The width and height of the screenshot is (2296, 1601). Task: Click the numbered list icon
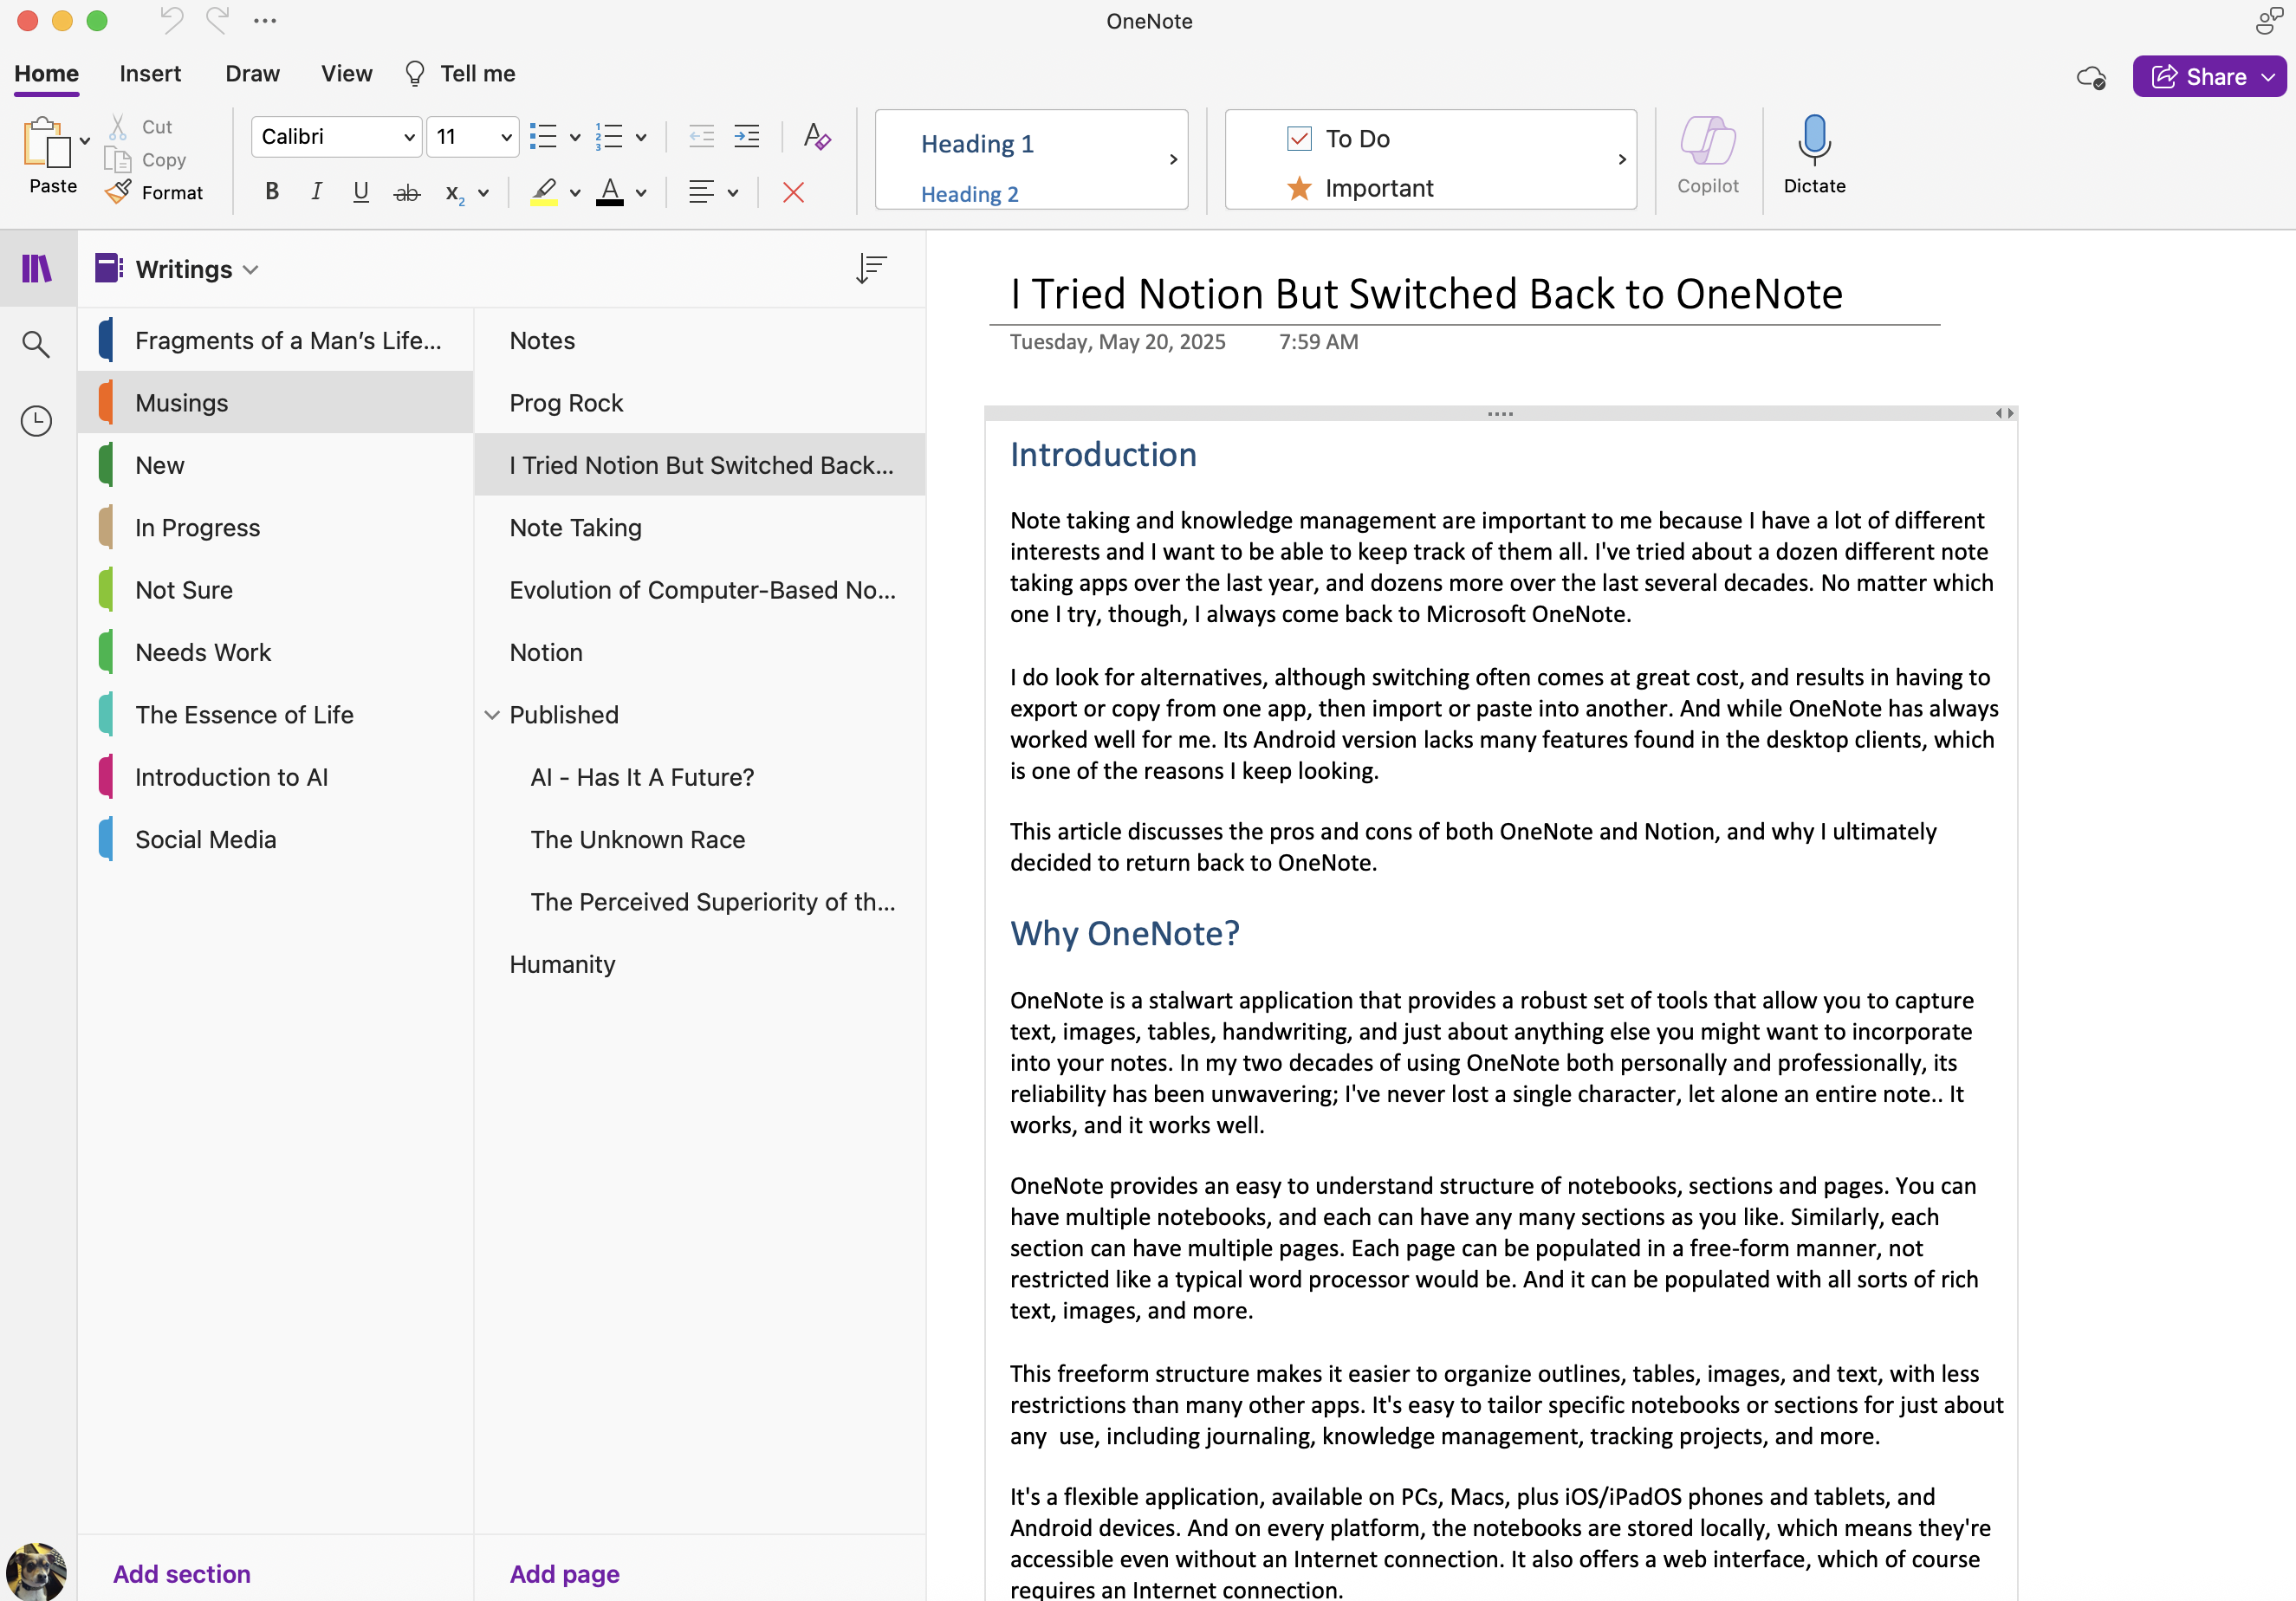608,136
